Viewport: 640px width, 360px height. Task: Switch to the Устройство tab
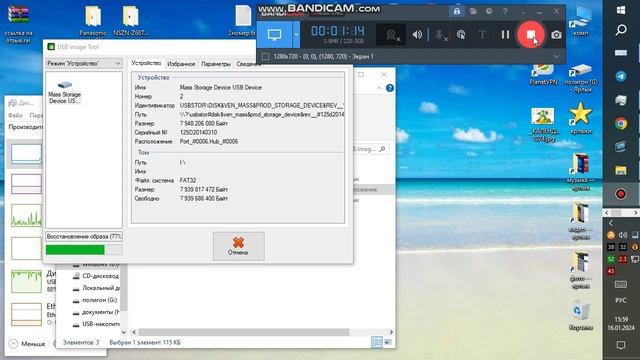146,63
